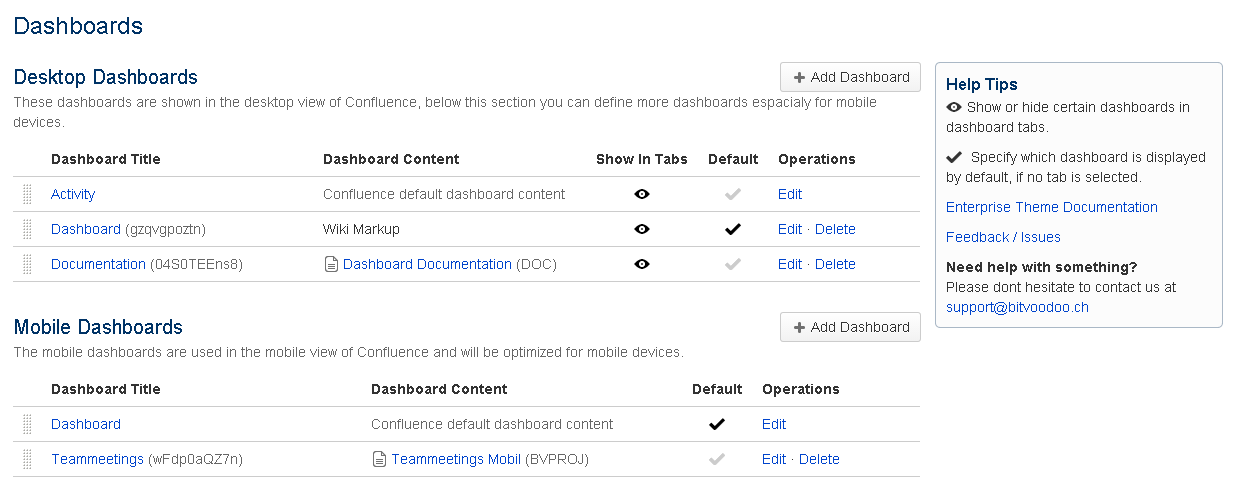This screenshot has width=1241, height=494.
Task: Open Feedback / Issues link
Action: click(x=1003, y=237)
